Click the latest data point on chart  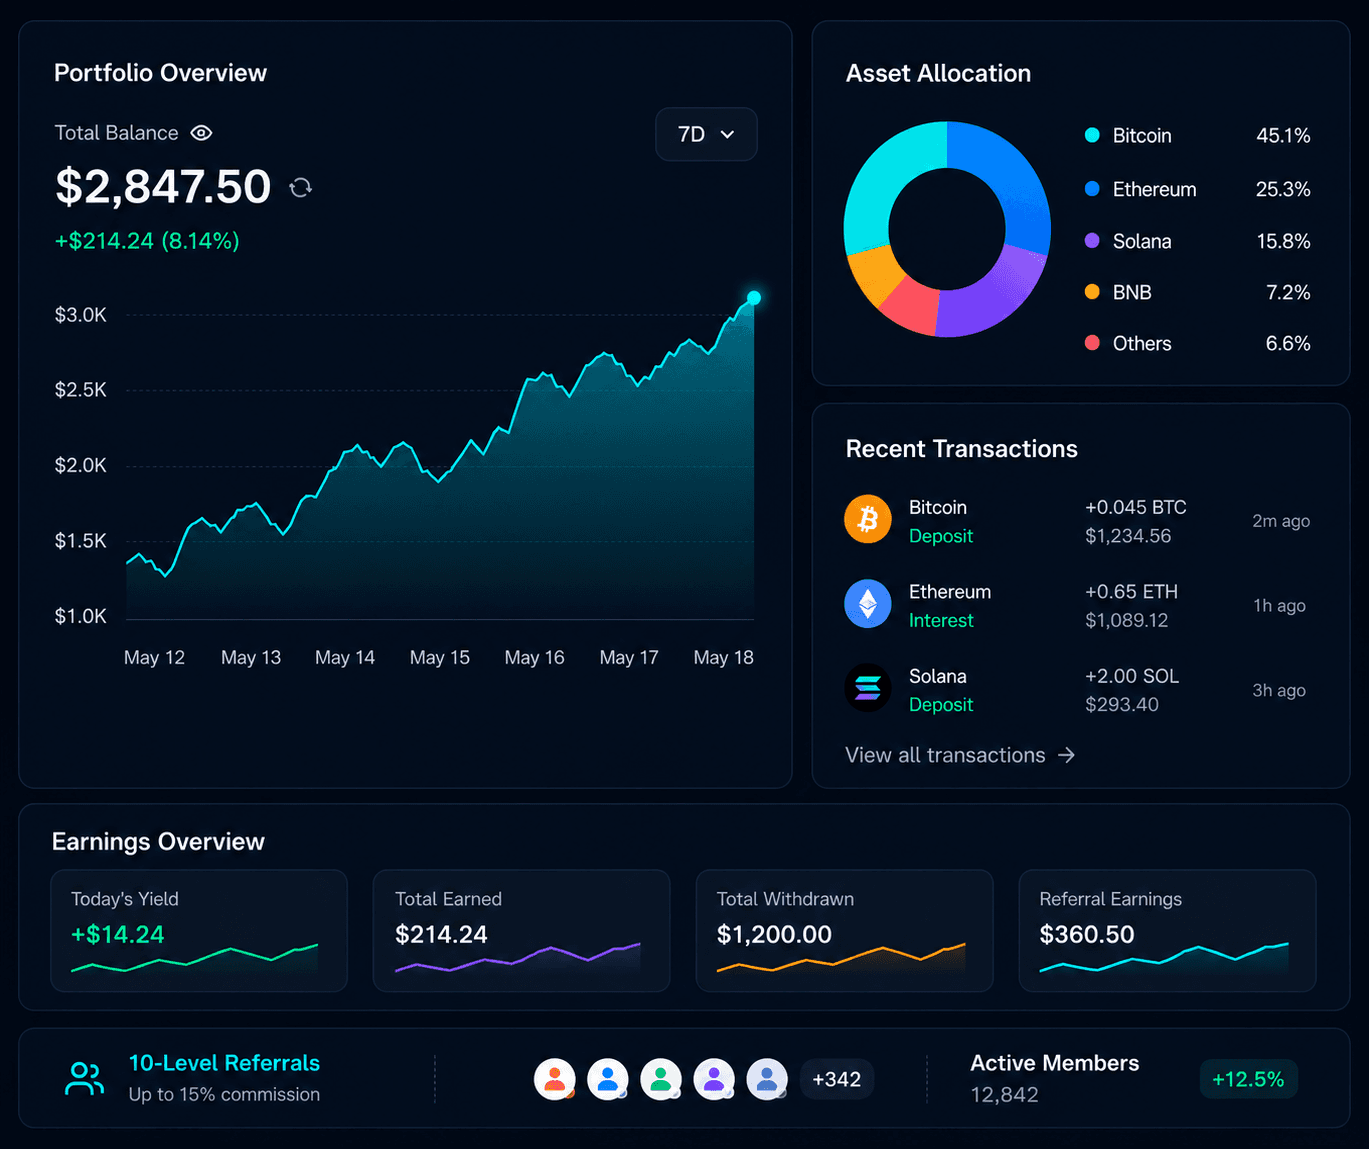click(754, 298)
